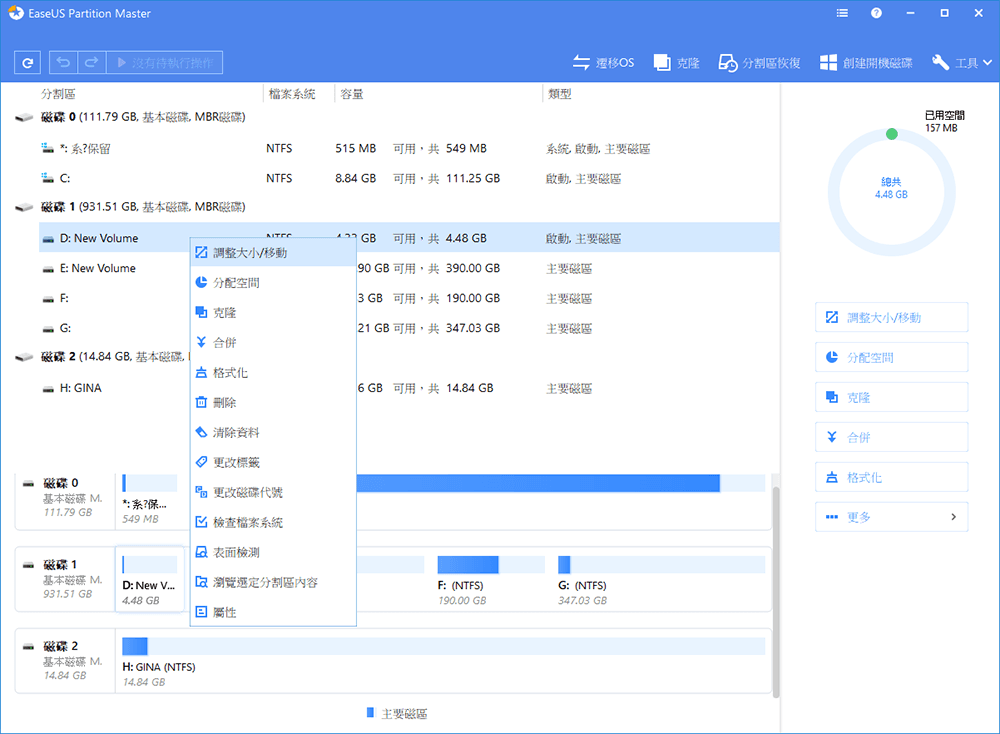Click the 沒有待執行操作 execute button
Viewport: 1000px width, 734px height.
[165, 62]
